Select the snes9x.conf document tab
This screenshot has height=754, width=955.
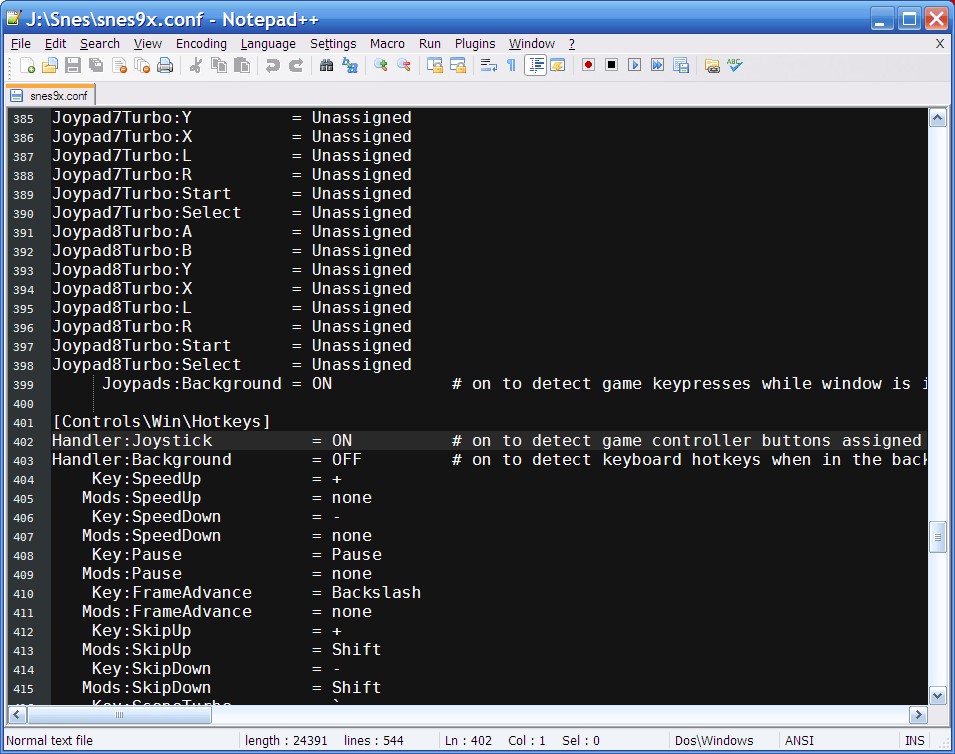click(x=50, y=96)
